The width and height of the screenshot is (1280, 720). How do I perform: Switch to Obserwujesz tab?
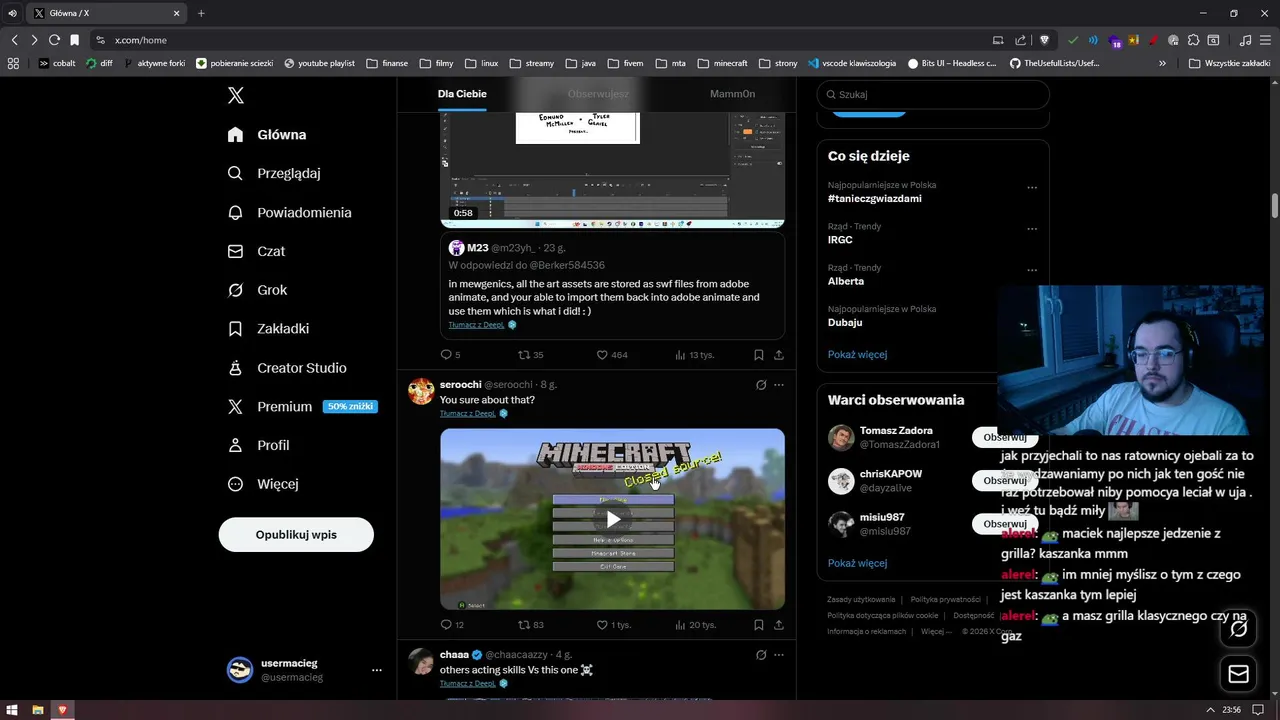point(598,94)
